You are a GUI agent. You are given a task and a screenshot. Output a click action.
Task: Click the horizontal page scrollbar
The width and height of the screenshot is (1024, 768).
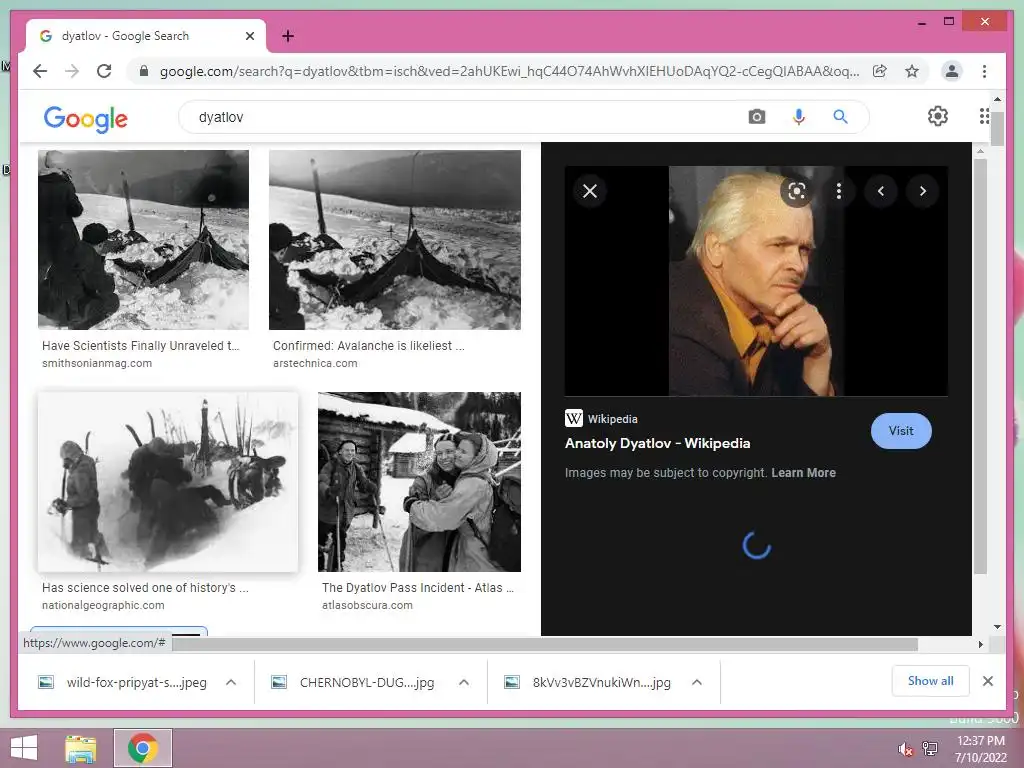pyautogui.click(x=545, y=645)
